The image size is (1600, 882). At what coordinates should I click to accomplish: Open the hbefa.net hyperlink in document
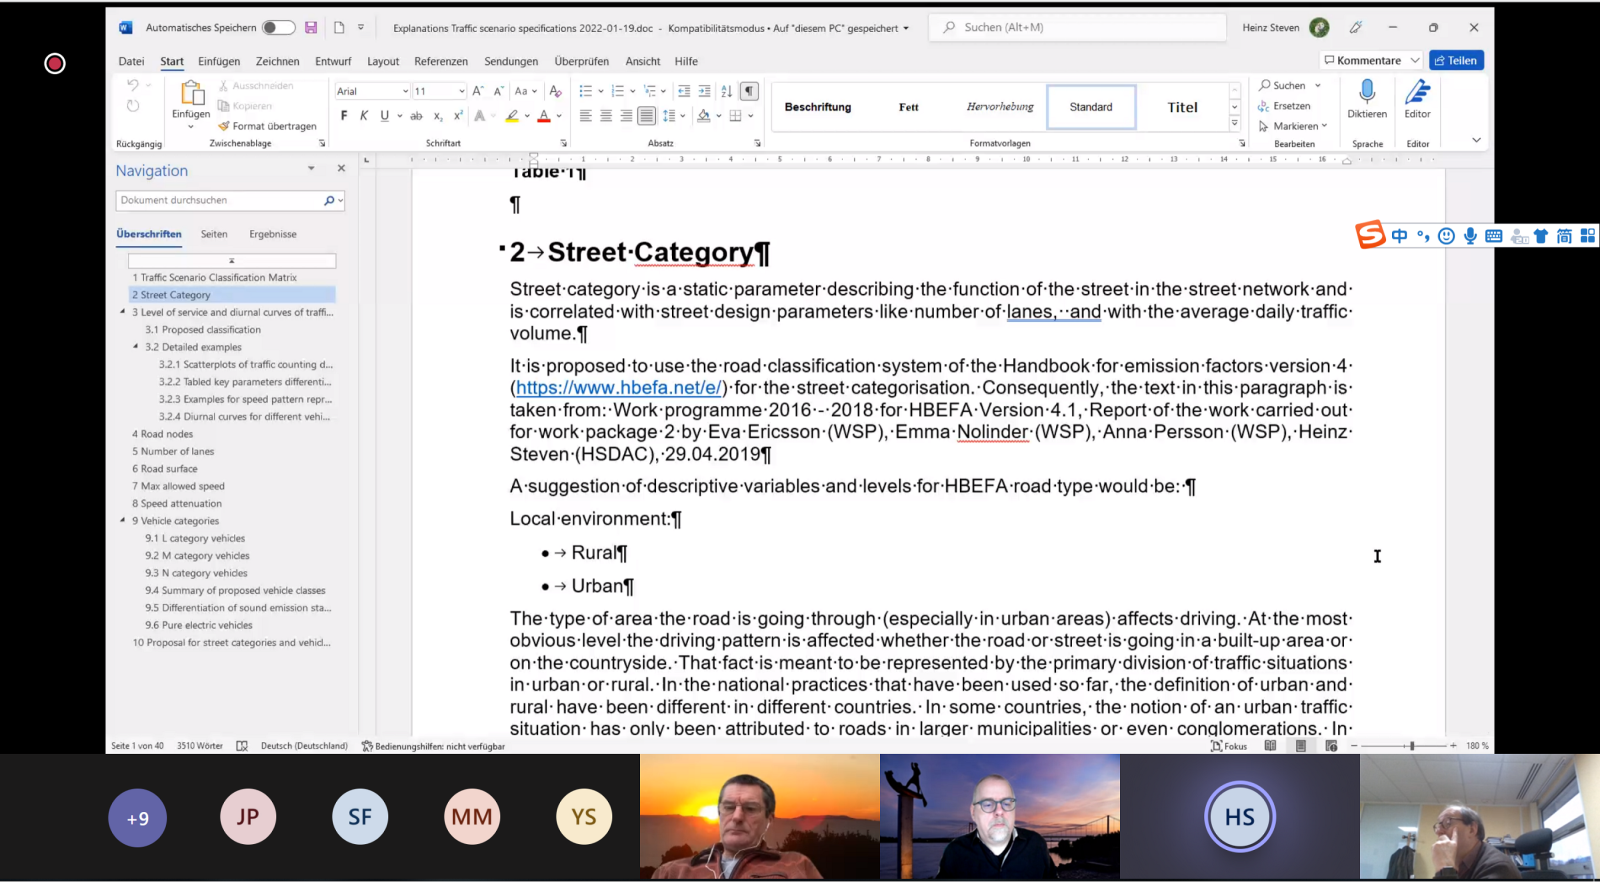618,388
